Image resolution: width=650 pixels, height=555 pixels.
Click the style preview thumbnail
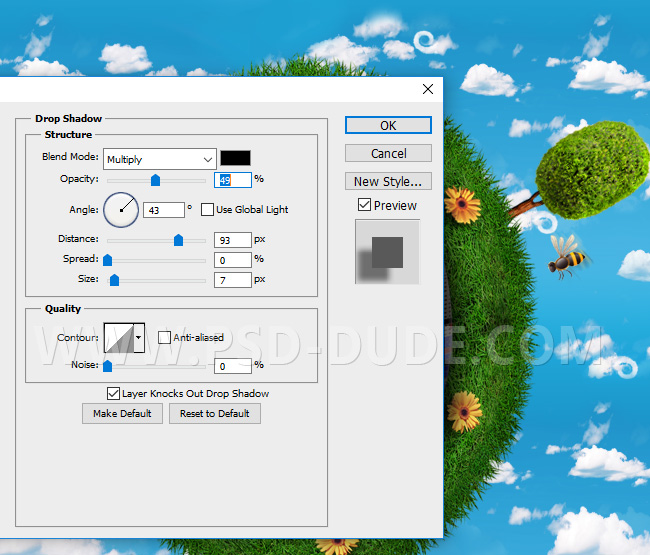(388, 252)
